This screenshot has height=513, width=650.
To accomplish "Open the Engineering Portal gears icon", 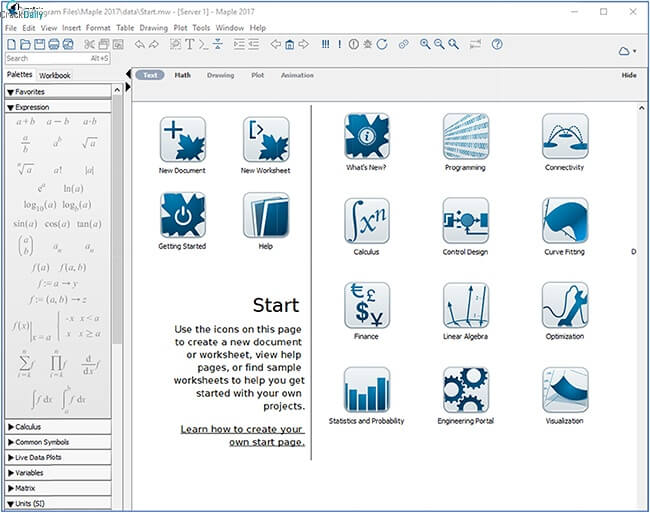I will pyautogui.click(x=466, y=390).
